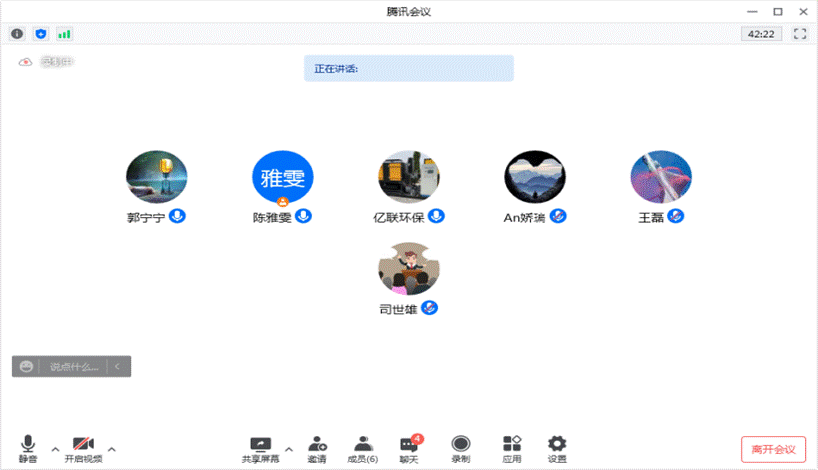Screen dimensions: 818x470
Task: Collapse the chat input bar arrow
Action: click(x=117, y=367)
